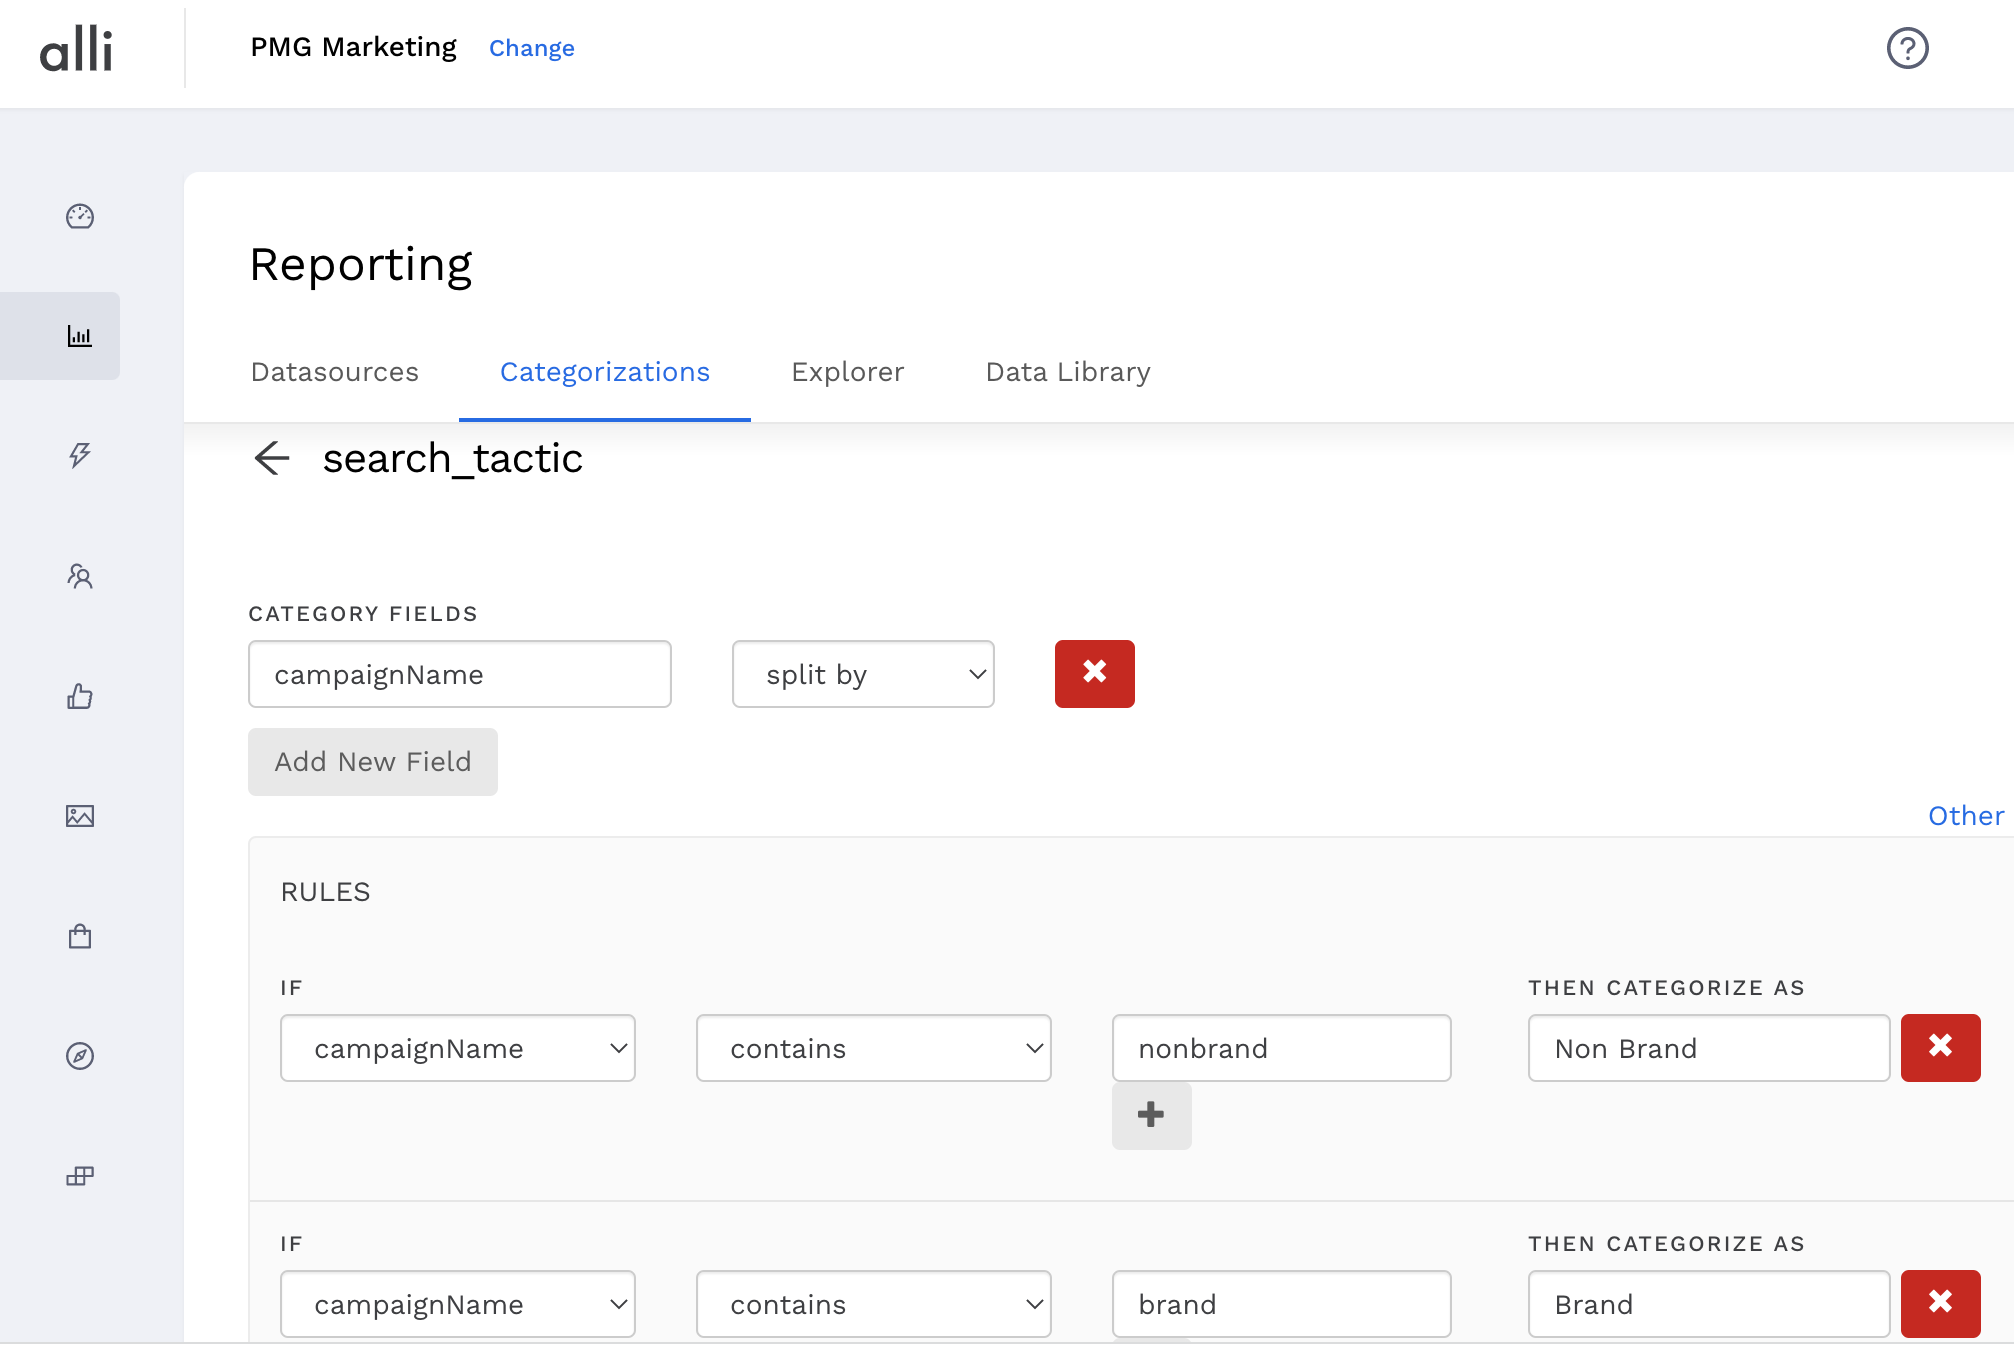Click the reporting bar chart sidebar icon

tap(80, 336)
